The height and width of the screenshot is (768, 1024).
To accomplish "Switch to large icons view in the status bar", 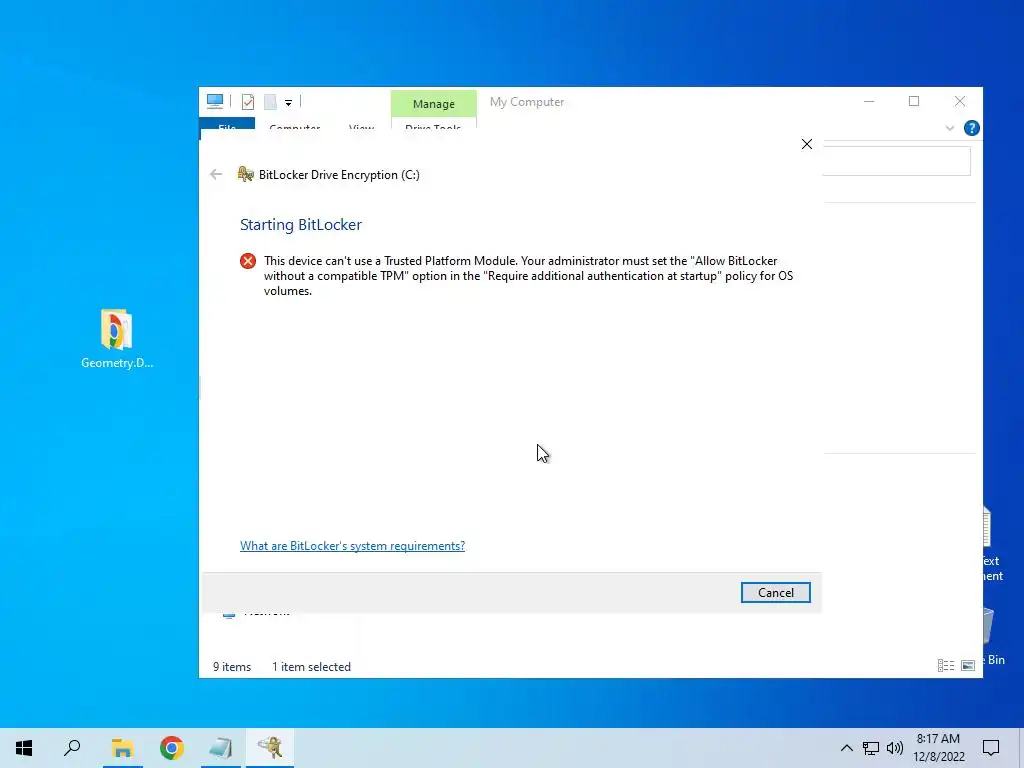I will coord(968,665).
